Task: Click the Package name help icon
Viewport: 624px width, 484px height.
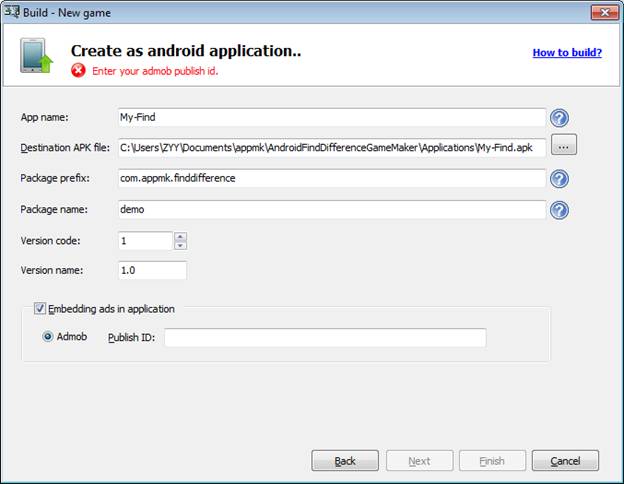Action: coord(559,210)
